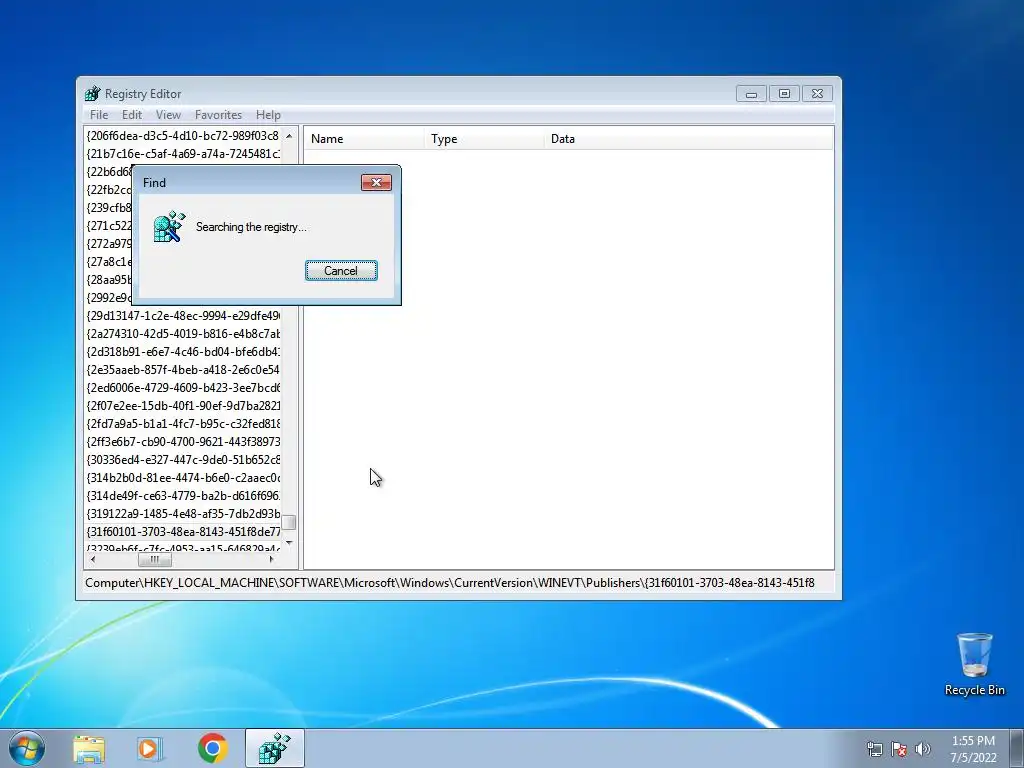Click the tree scroll up arrow
Viewport: 1024px width, 768px height.
click(289, 136)
